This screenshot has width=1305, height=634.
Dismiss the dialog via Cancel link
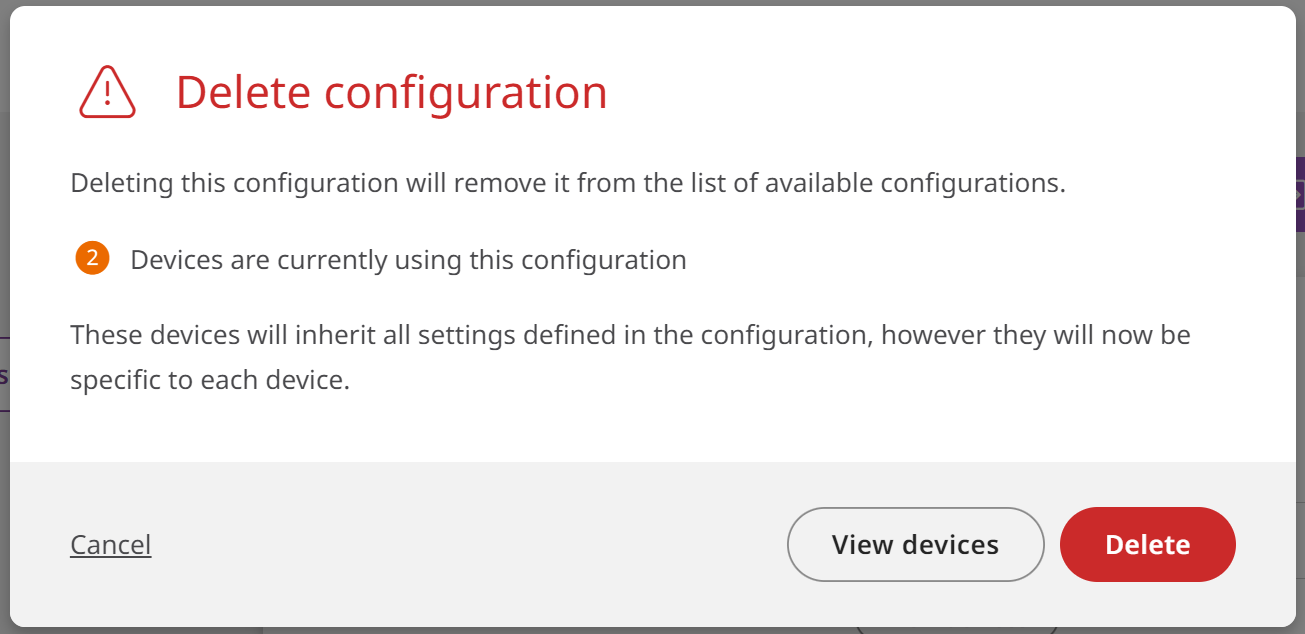[110, 544]
